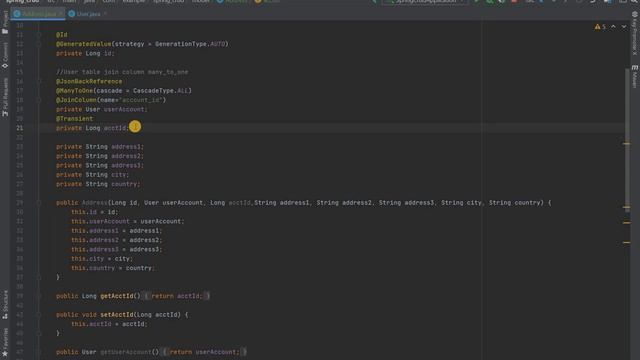Click 'this.country = country' line
Image resolution: width=640 pixels, height=360 pixels.
tap(113, 268)
